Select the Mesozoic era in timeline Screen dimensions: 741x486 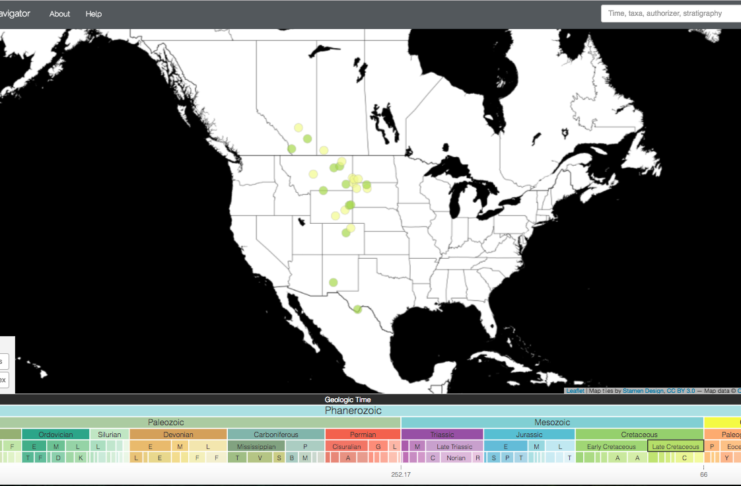pyautogui.click(x=551, y=423)
